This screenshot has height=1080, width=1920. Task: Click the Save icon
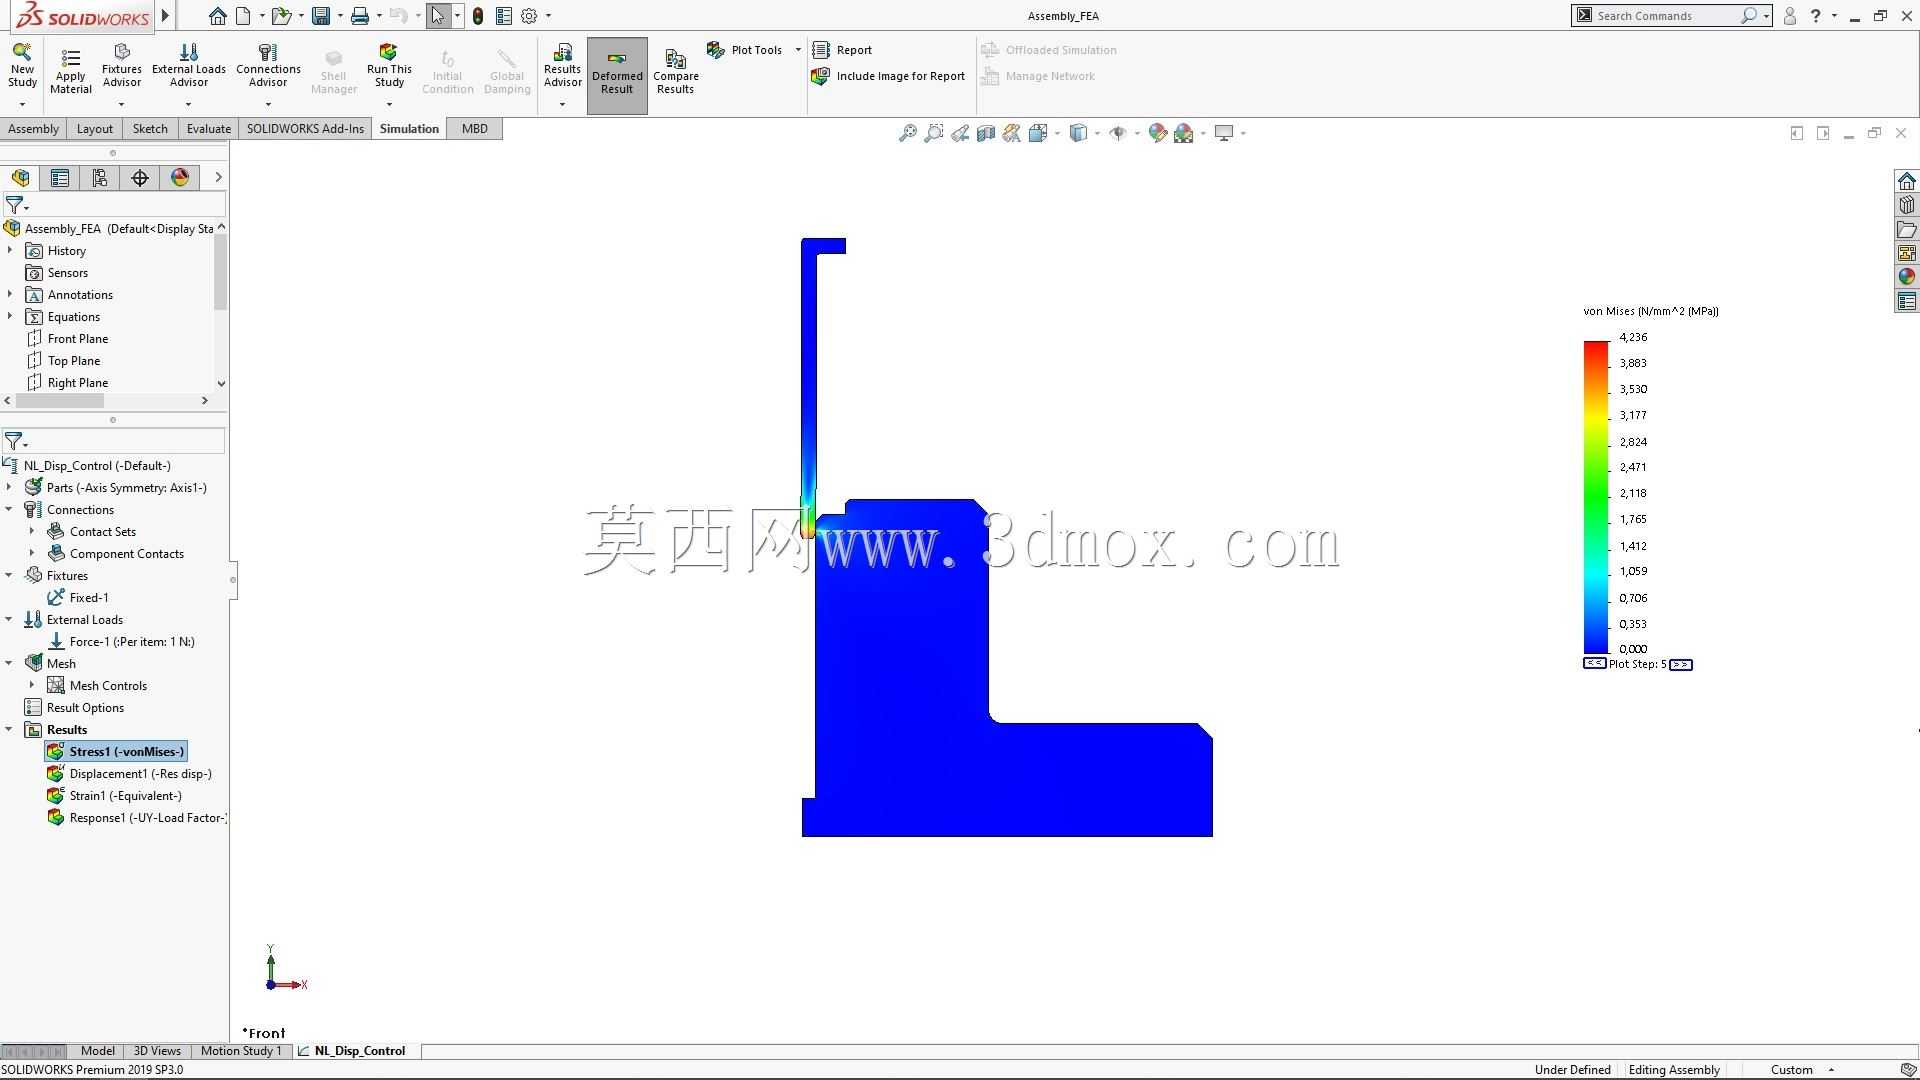click(321, 16)
